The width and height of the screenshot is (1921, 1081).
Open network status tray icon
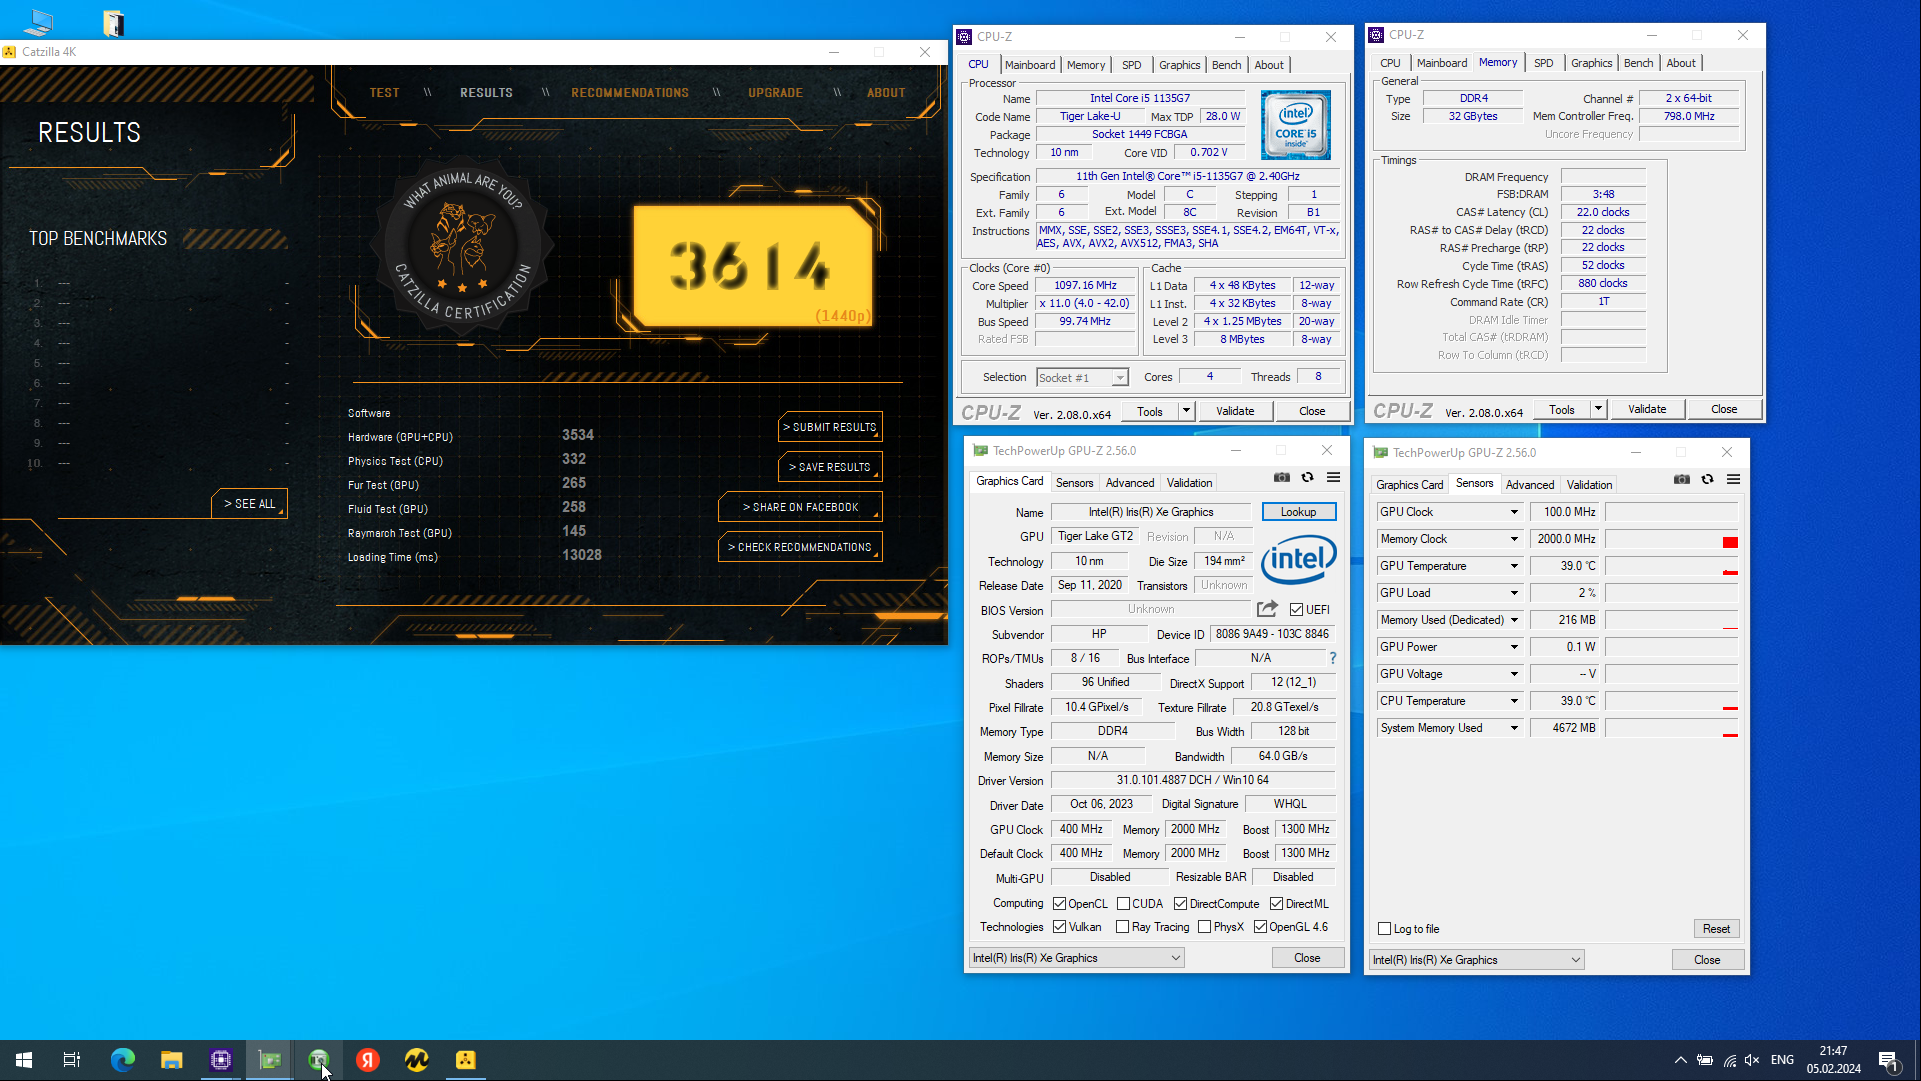(x=1729, y=1060)
